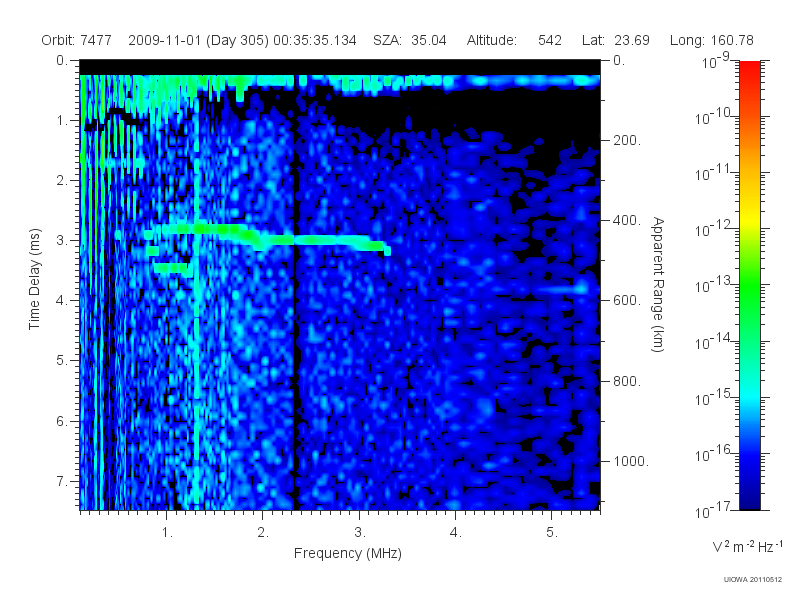Click the Time Delay (ms) axis label
The image size is (800, 600).
34,279
